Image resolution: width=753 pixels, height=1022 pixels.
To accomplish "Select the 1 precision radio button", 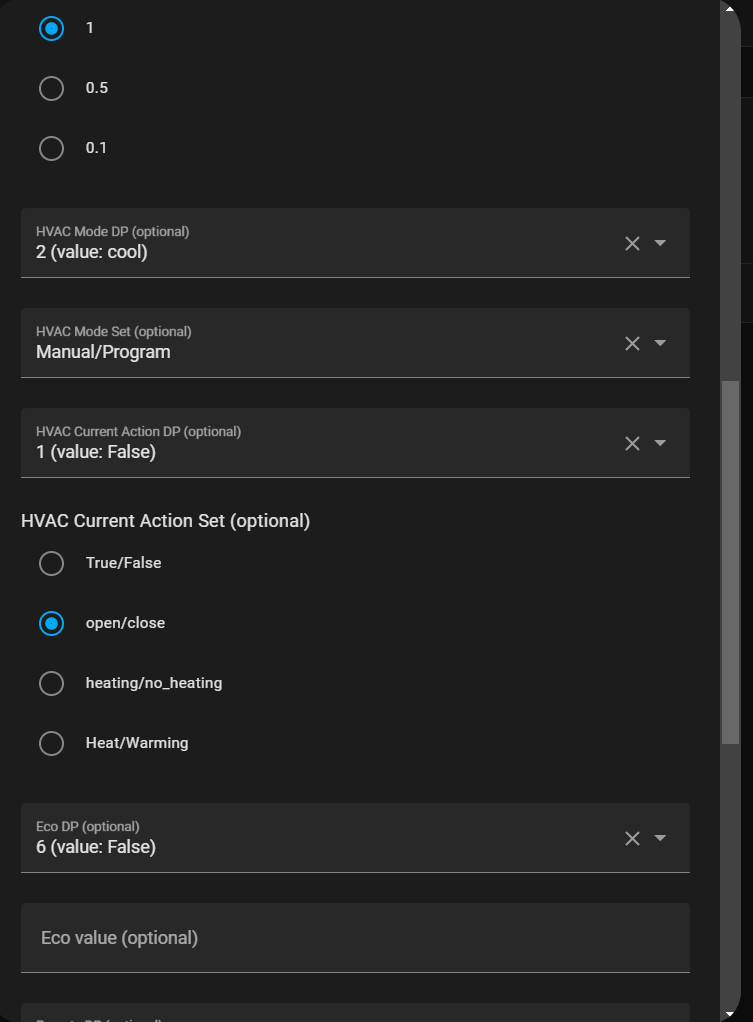I will point(51,28).
